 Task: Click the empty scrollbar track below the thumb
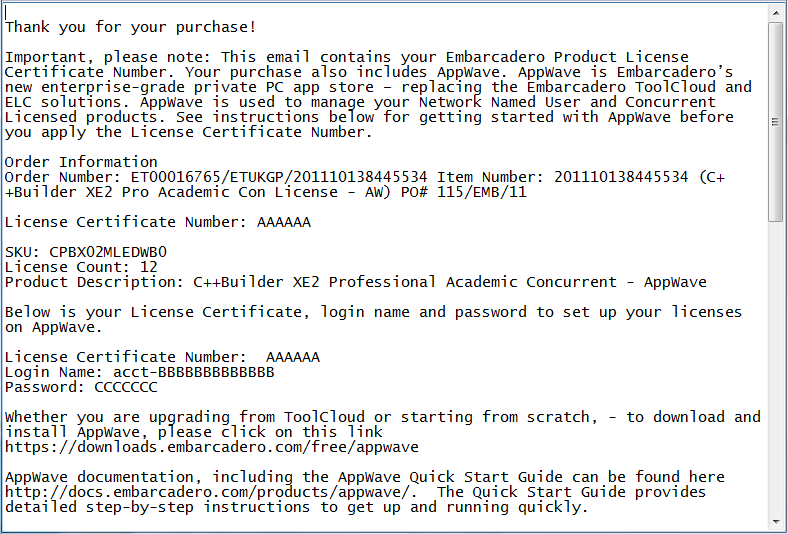[x=775, y=367]
